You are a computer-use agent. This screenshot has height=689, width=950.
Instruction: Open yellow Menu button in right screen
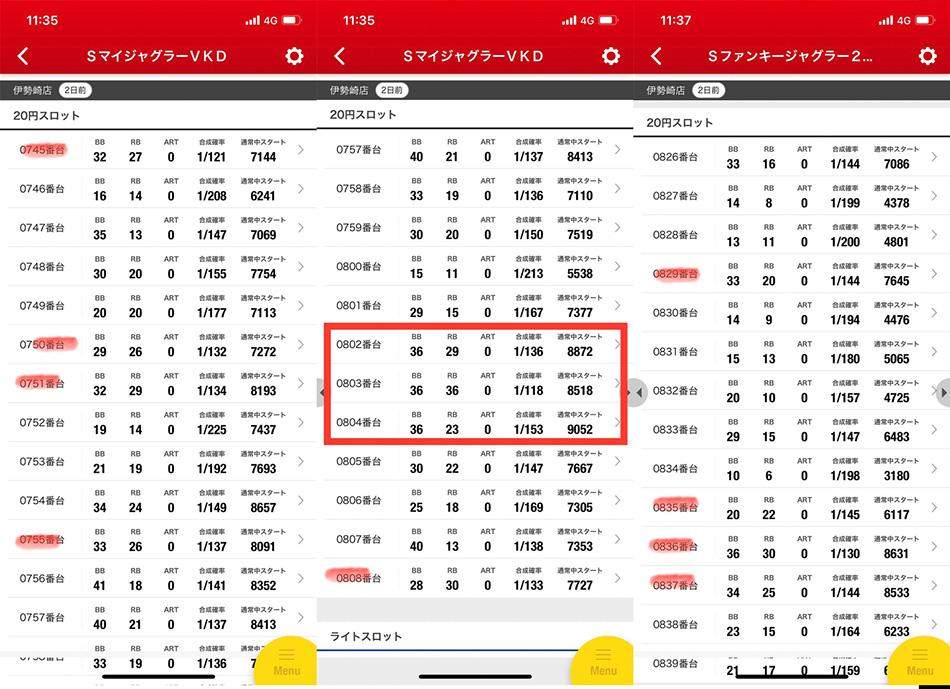pyautogui.click(x=920, y=664)
